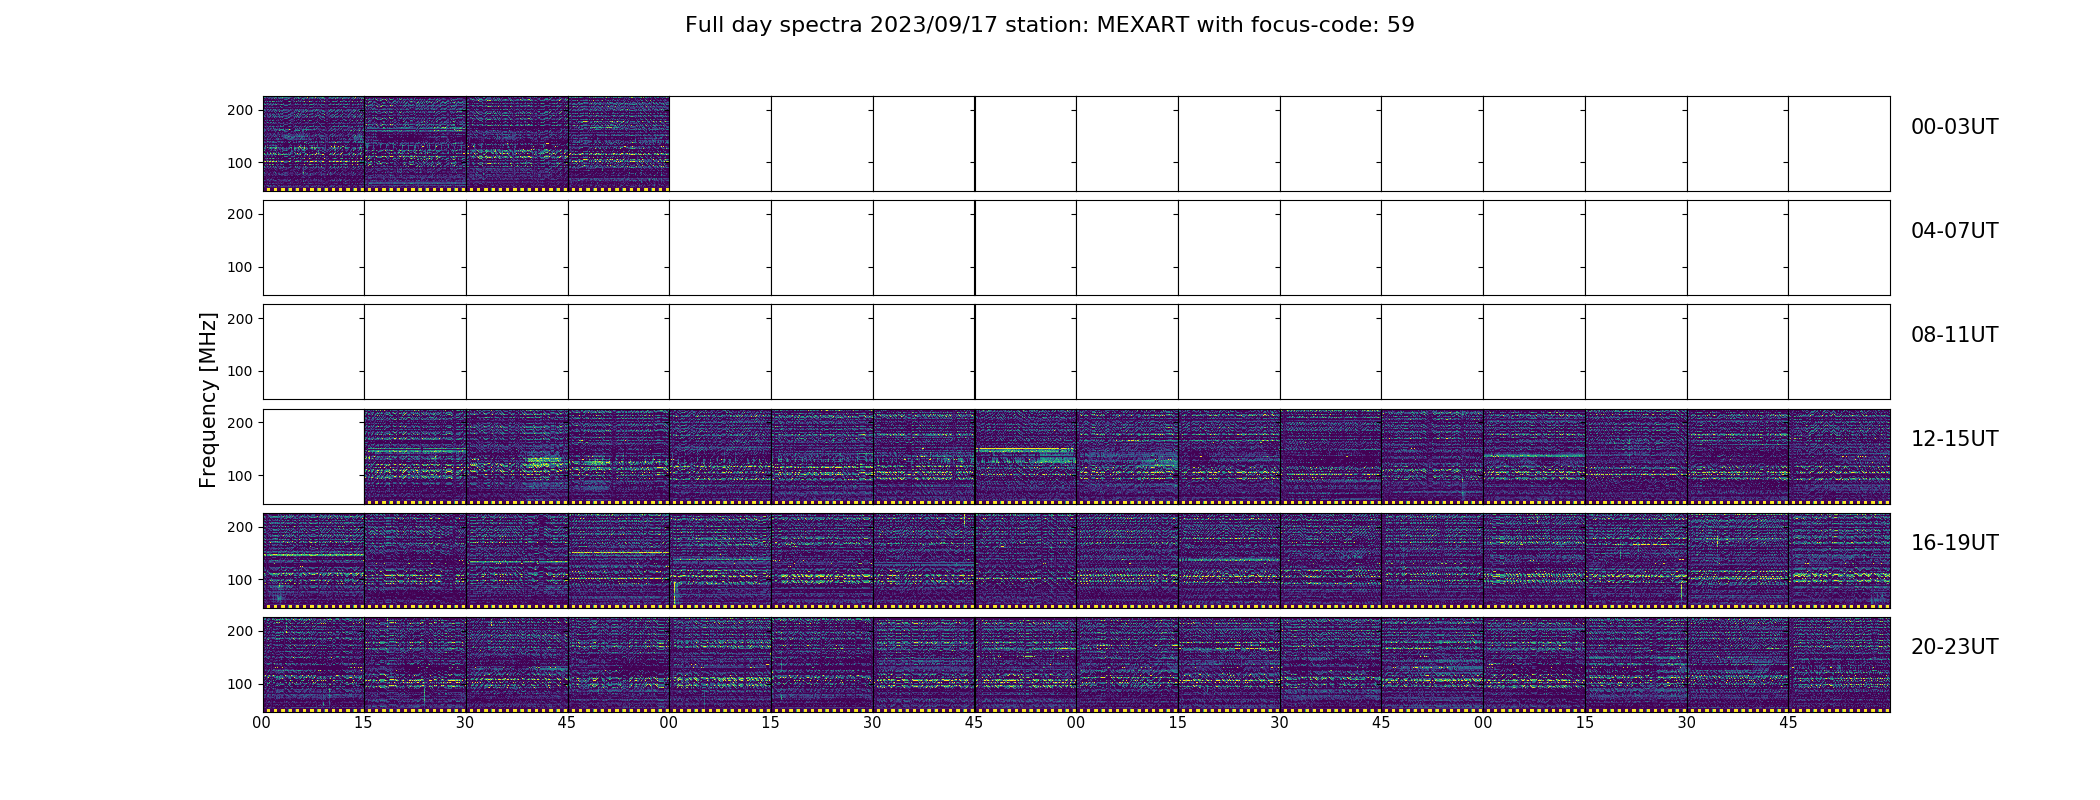This screenshot has height=800, width=2100.
Task: Click the spectrogram data in the 16-19UT row
Action: tap(1076, 560)
